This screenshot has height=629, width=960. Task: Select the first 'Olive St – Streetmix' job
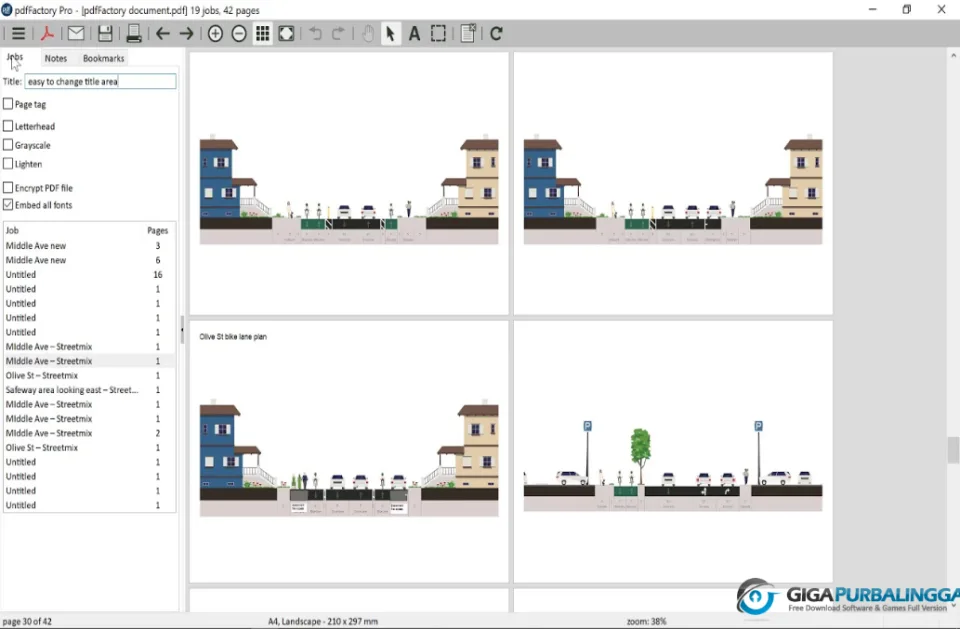click(x=89, y=375)
